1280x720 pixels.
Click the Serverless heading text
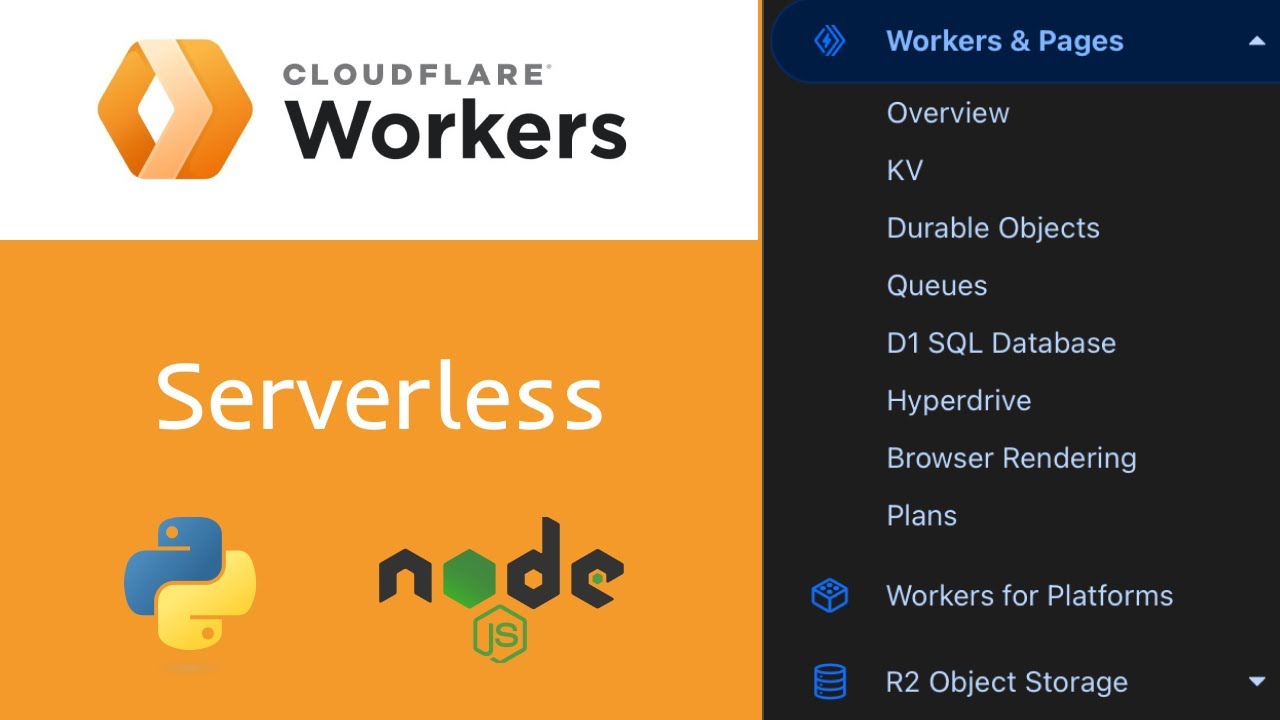379,396
